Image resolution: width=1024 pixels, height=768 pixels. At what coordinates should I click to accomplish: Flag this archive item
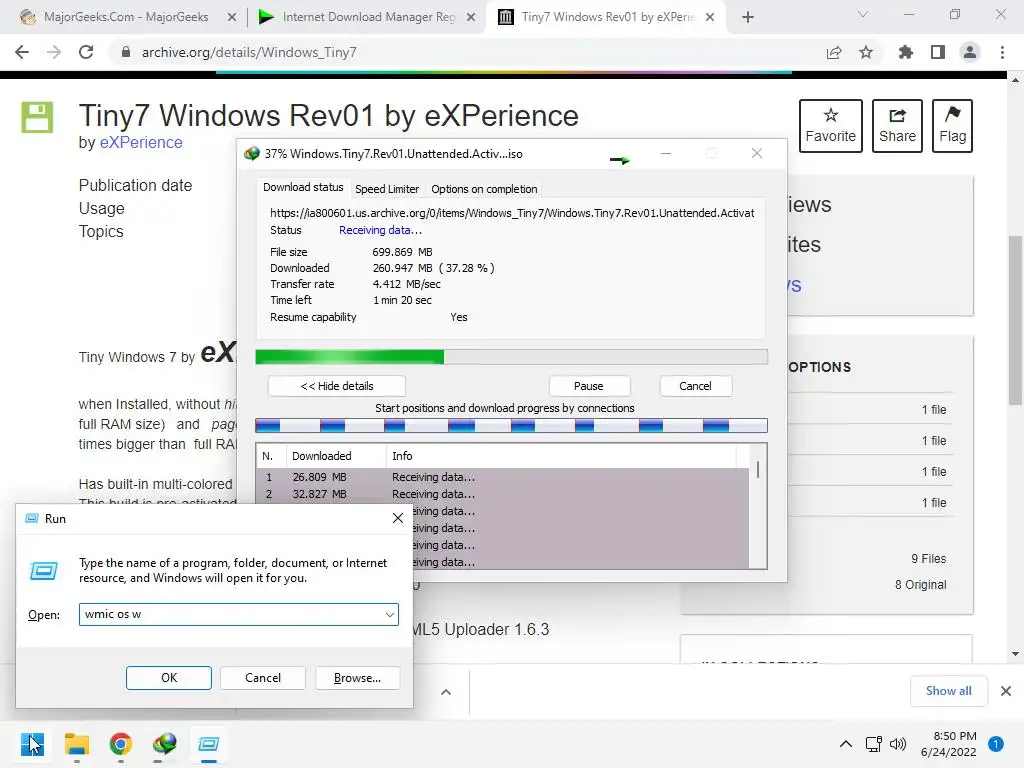(952, 126)
